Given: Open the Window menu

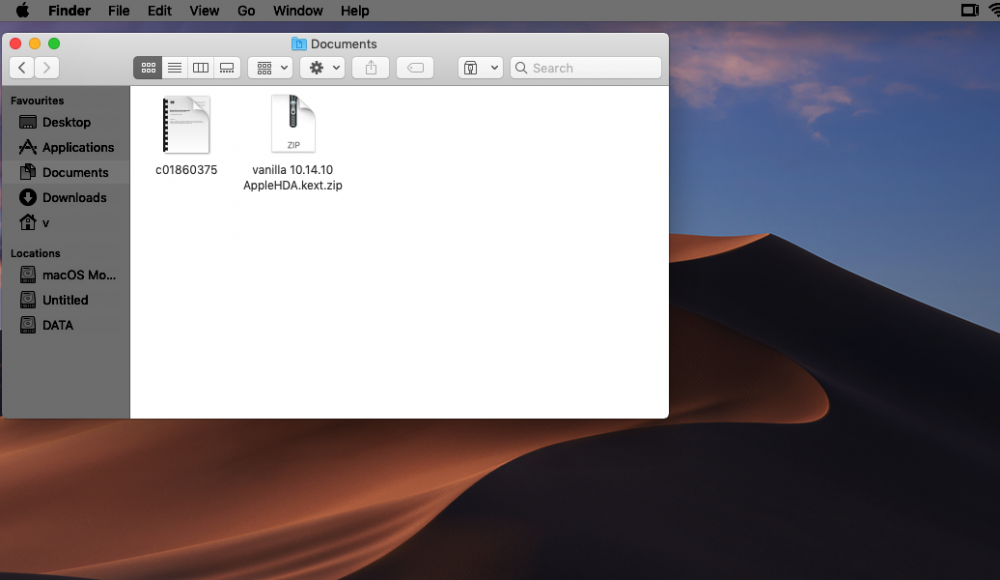Looking at the screenshot, I should click(298, 11).
